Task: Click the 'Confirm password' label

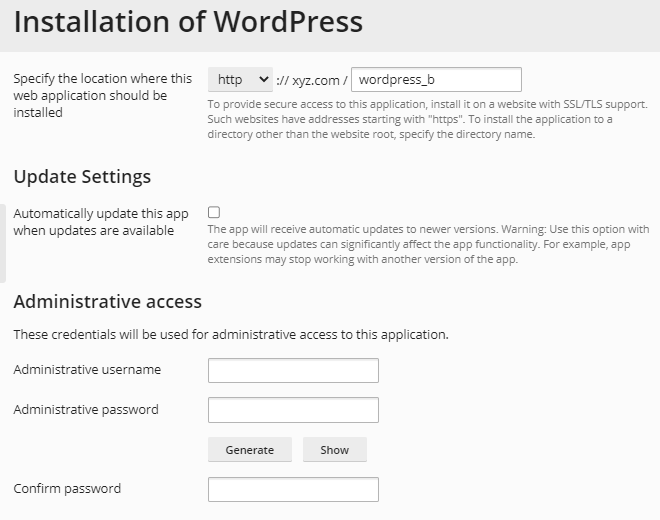Action: pyautogui.click(x=67, y=488)
